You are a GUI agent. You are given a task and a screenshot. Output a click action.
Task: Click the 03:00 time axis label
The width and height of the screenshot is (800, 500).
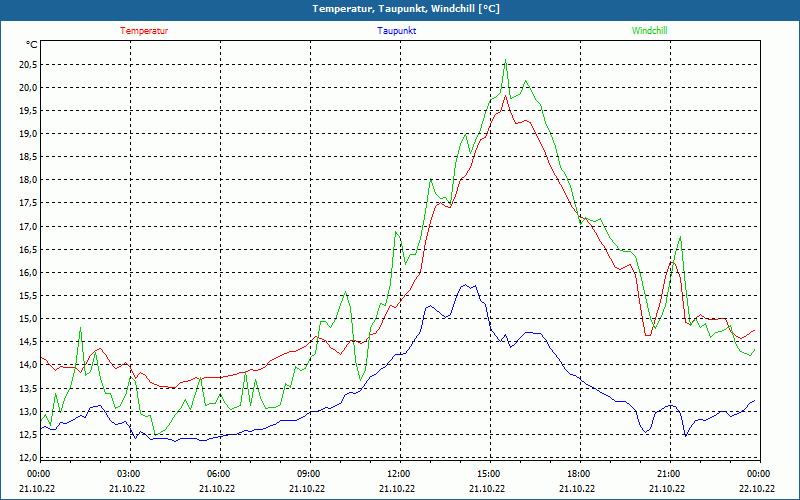tap(130, 474)
